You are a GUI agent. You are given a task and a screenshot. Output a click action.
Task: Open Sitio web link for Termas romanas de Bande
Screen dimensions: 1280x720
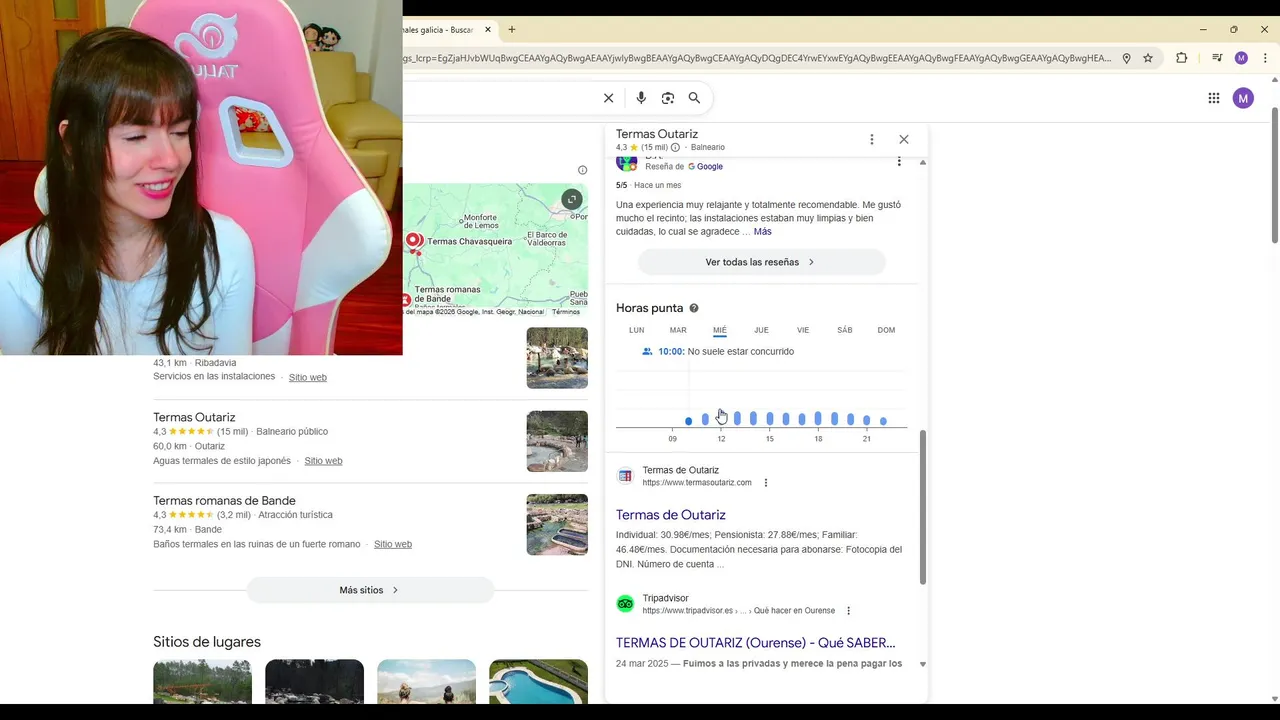tap(393, 544)
